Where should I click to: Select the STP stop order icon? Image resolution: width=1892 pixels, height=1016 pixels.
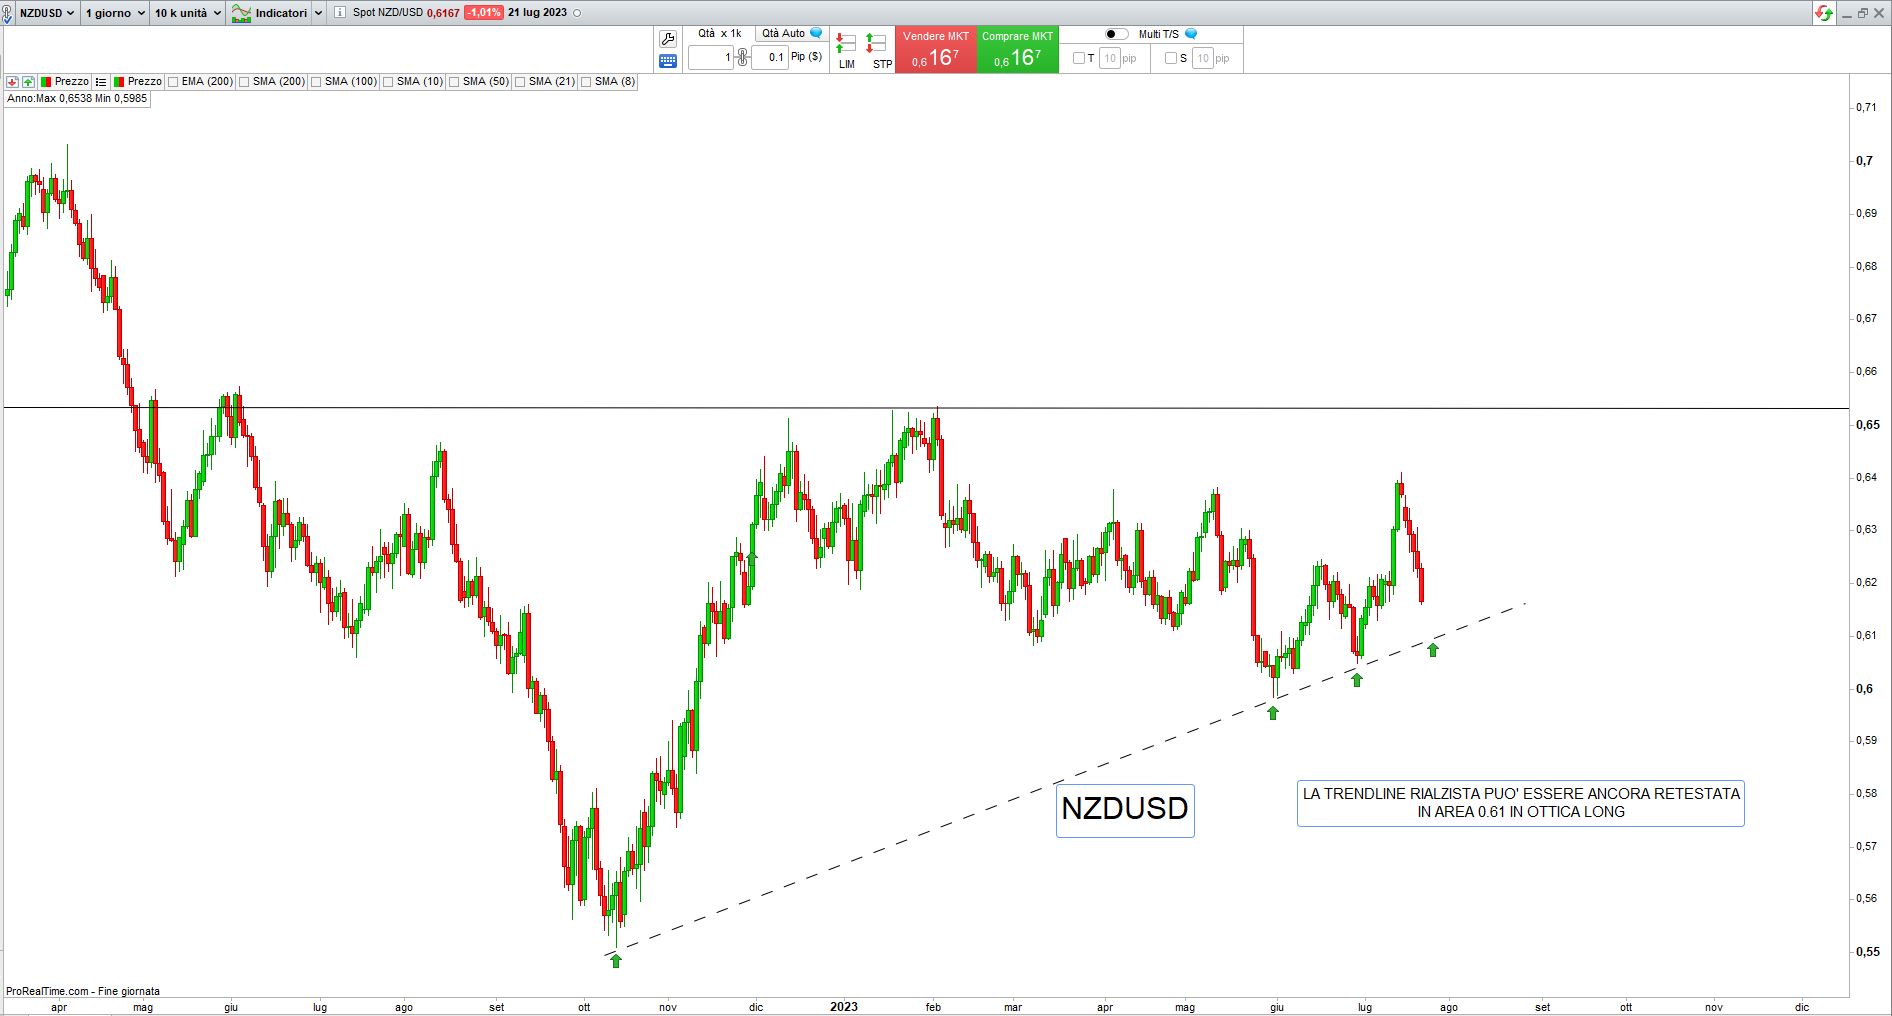pyautogui.click(x=880, y=50)
